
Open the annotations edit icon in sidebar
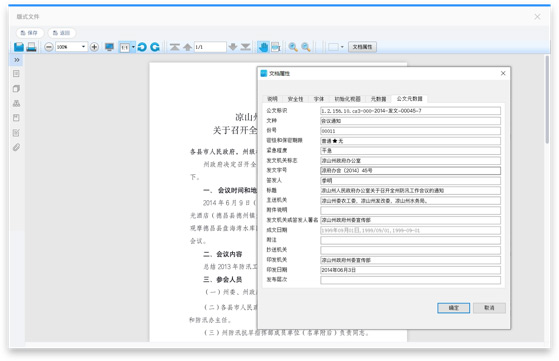16,133
